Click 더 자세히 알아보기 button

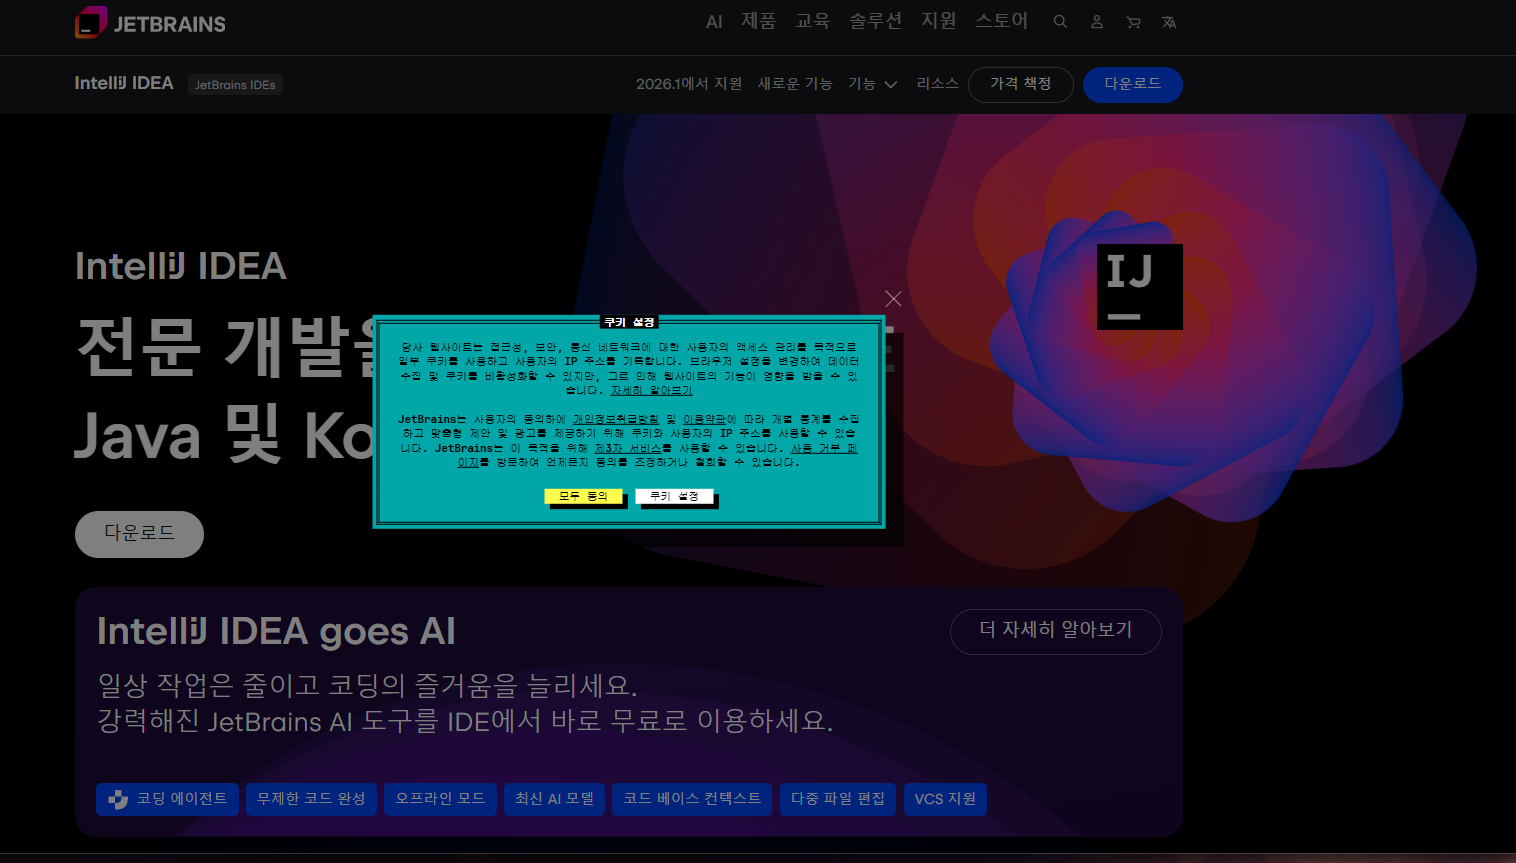pos(1055,631)
